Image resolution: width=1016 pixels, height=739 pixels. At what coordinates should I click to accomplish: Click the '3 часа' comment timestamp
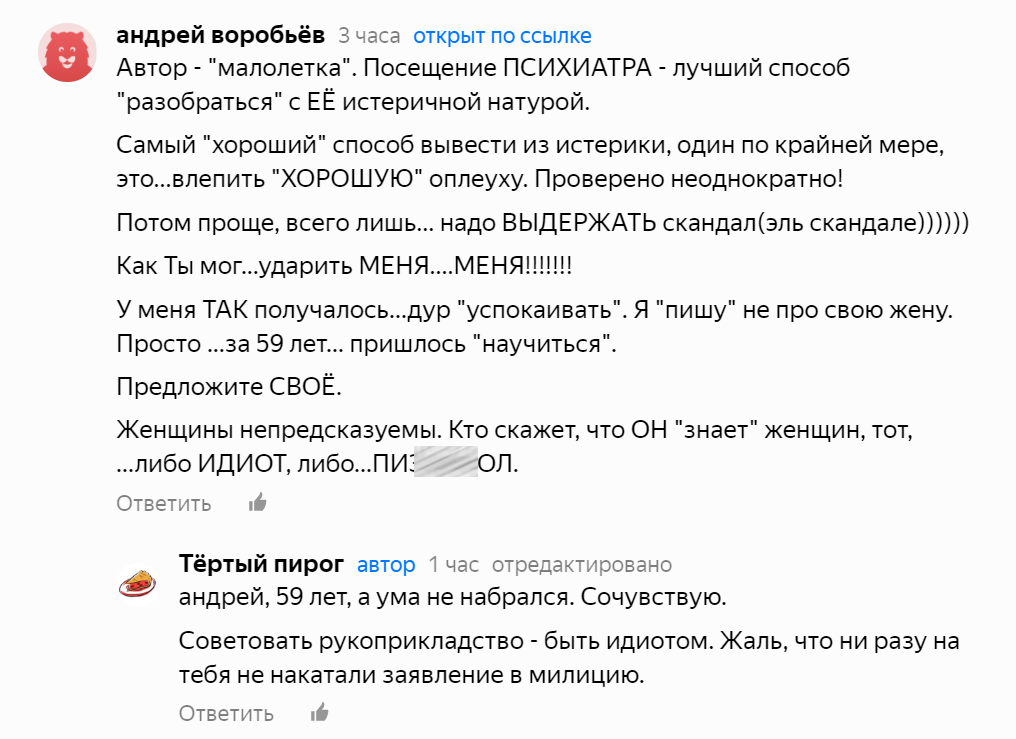(369, 36)
